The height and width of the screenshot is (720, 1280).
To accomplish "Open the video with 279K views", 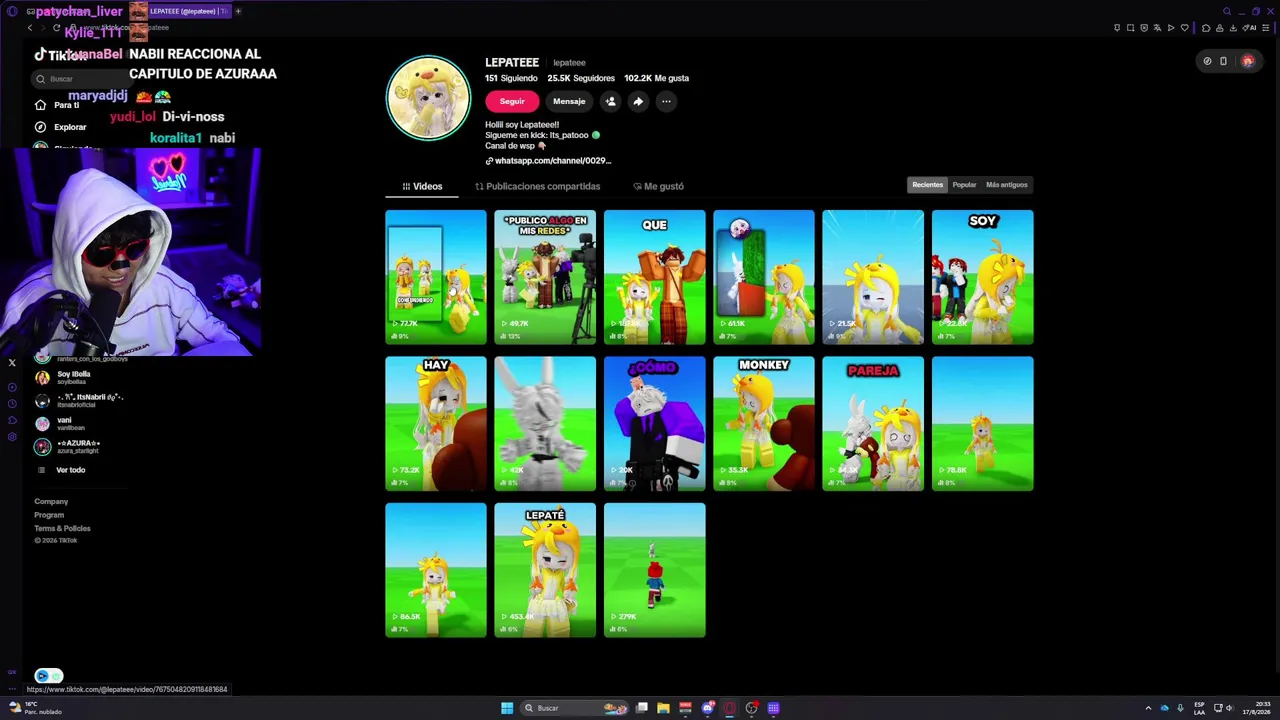I will tap(654, 570).
